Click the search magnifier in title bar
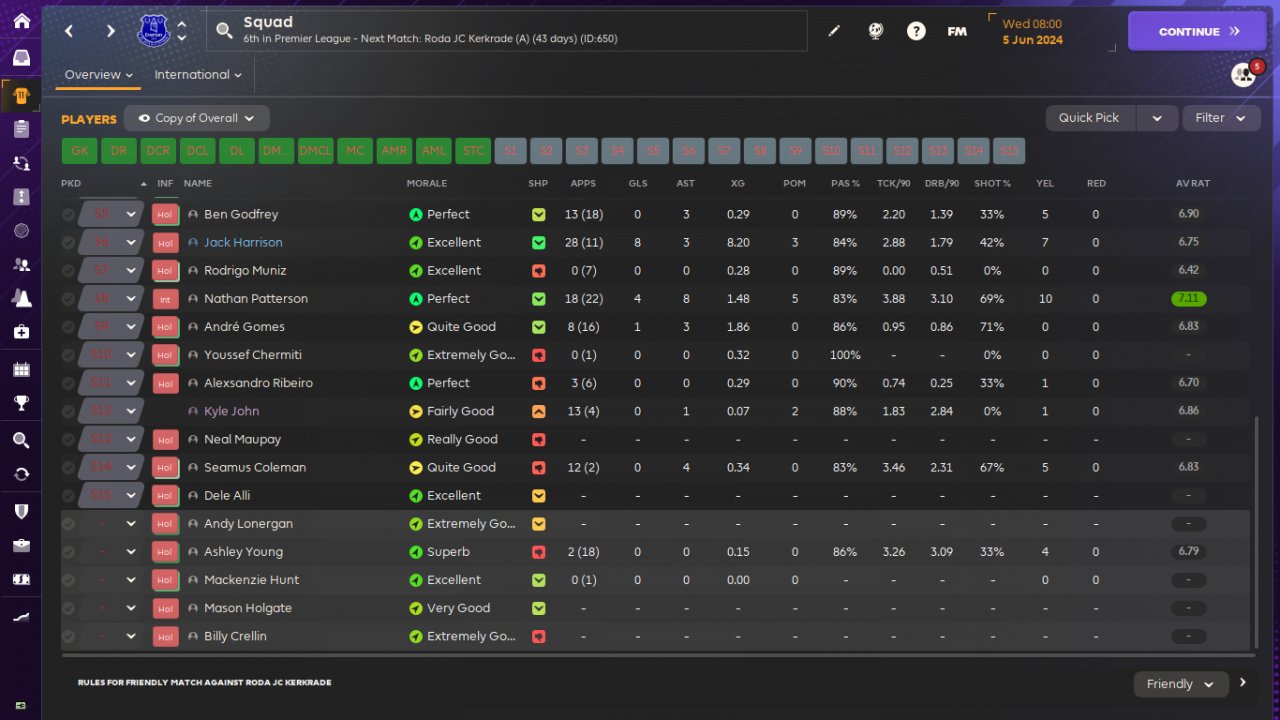Viewport: 1280px width, 720px height. click(x=224, y=31)
